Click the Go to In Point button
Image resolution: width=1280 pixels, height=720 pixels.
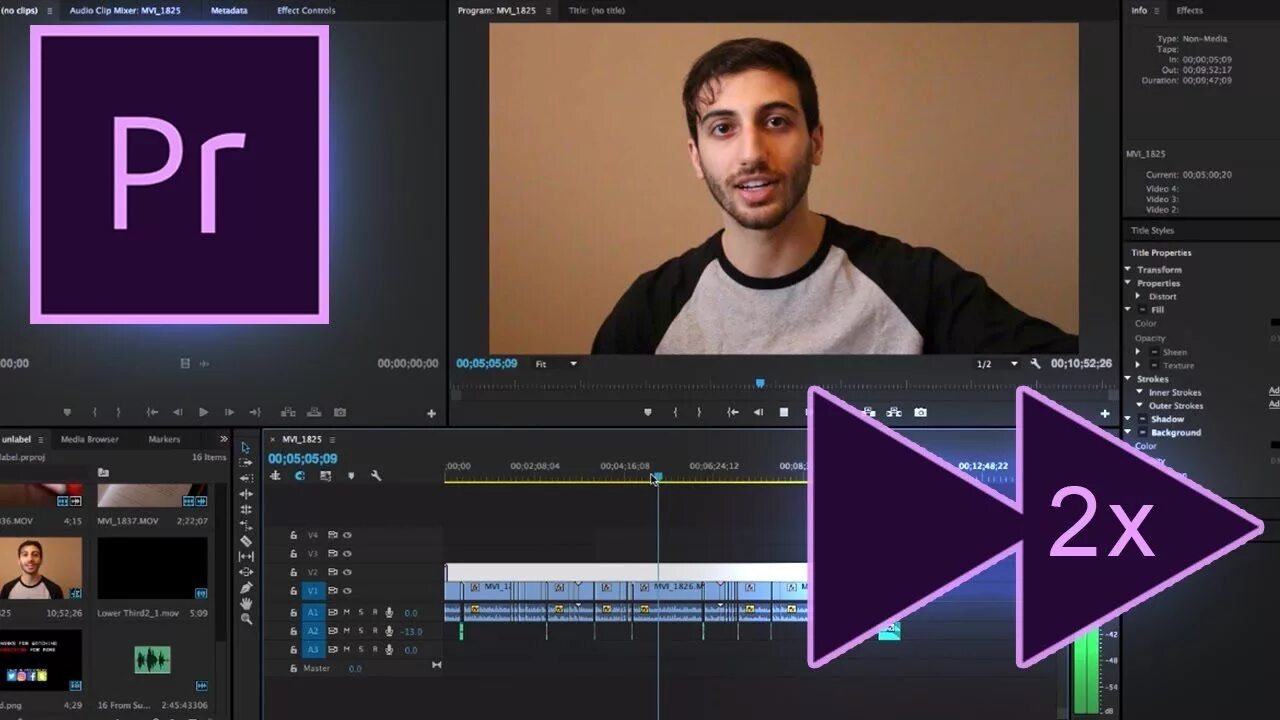pos(732,411)
